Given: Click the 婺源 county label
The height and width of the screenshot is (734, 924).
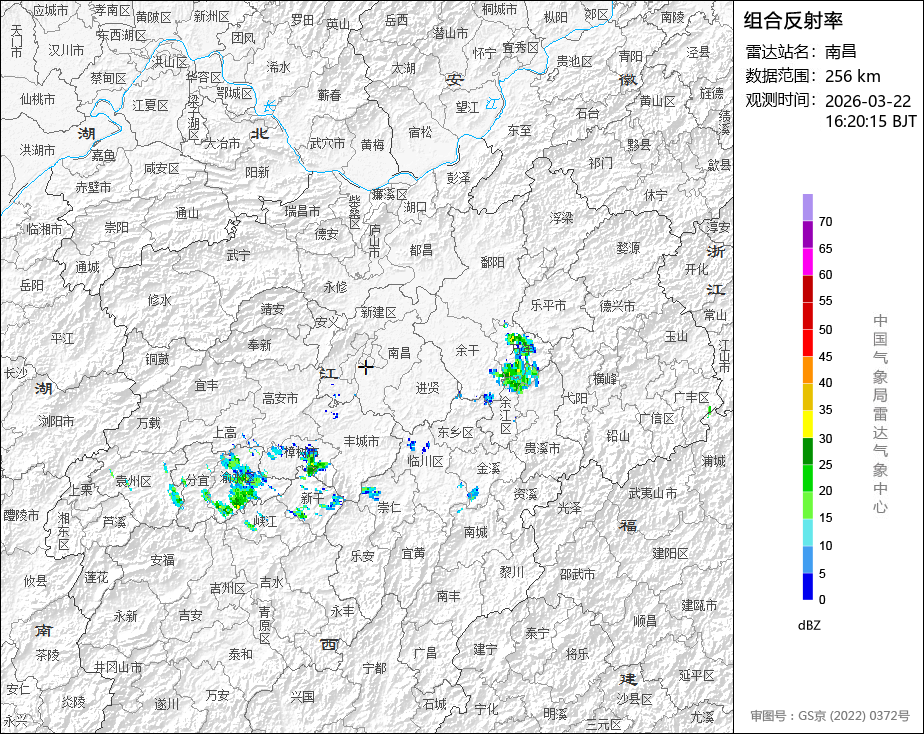Looking at the screenshot, I should (628, 248).
